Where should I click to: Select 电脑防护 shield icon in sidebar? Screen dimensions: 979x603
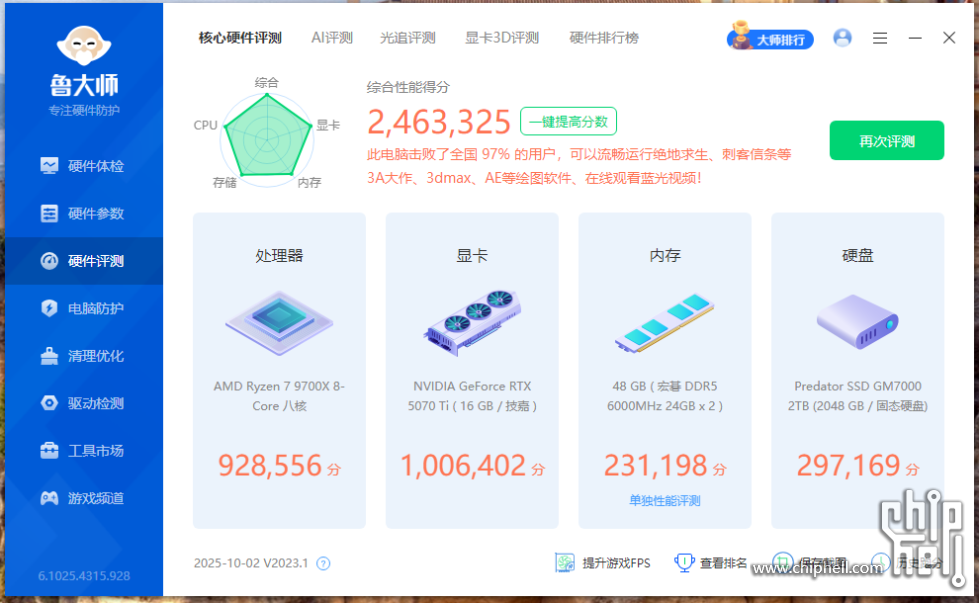[49, 308]
